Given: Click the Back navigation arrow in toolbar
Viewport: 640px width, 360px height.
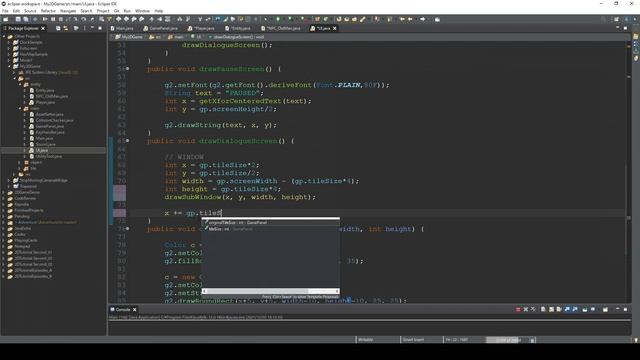Looking at the screenshot, I should pos(410,19).
